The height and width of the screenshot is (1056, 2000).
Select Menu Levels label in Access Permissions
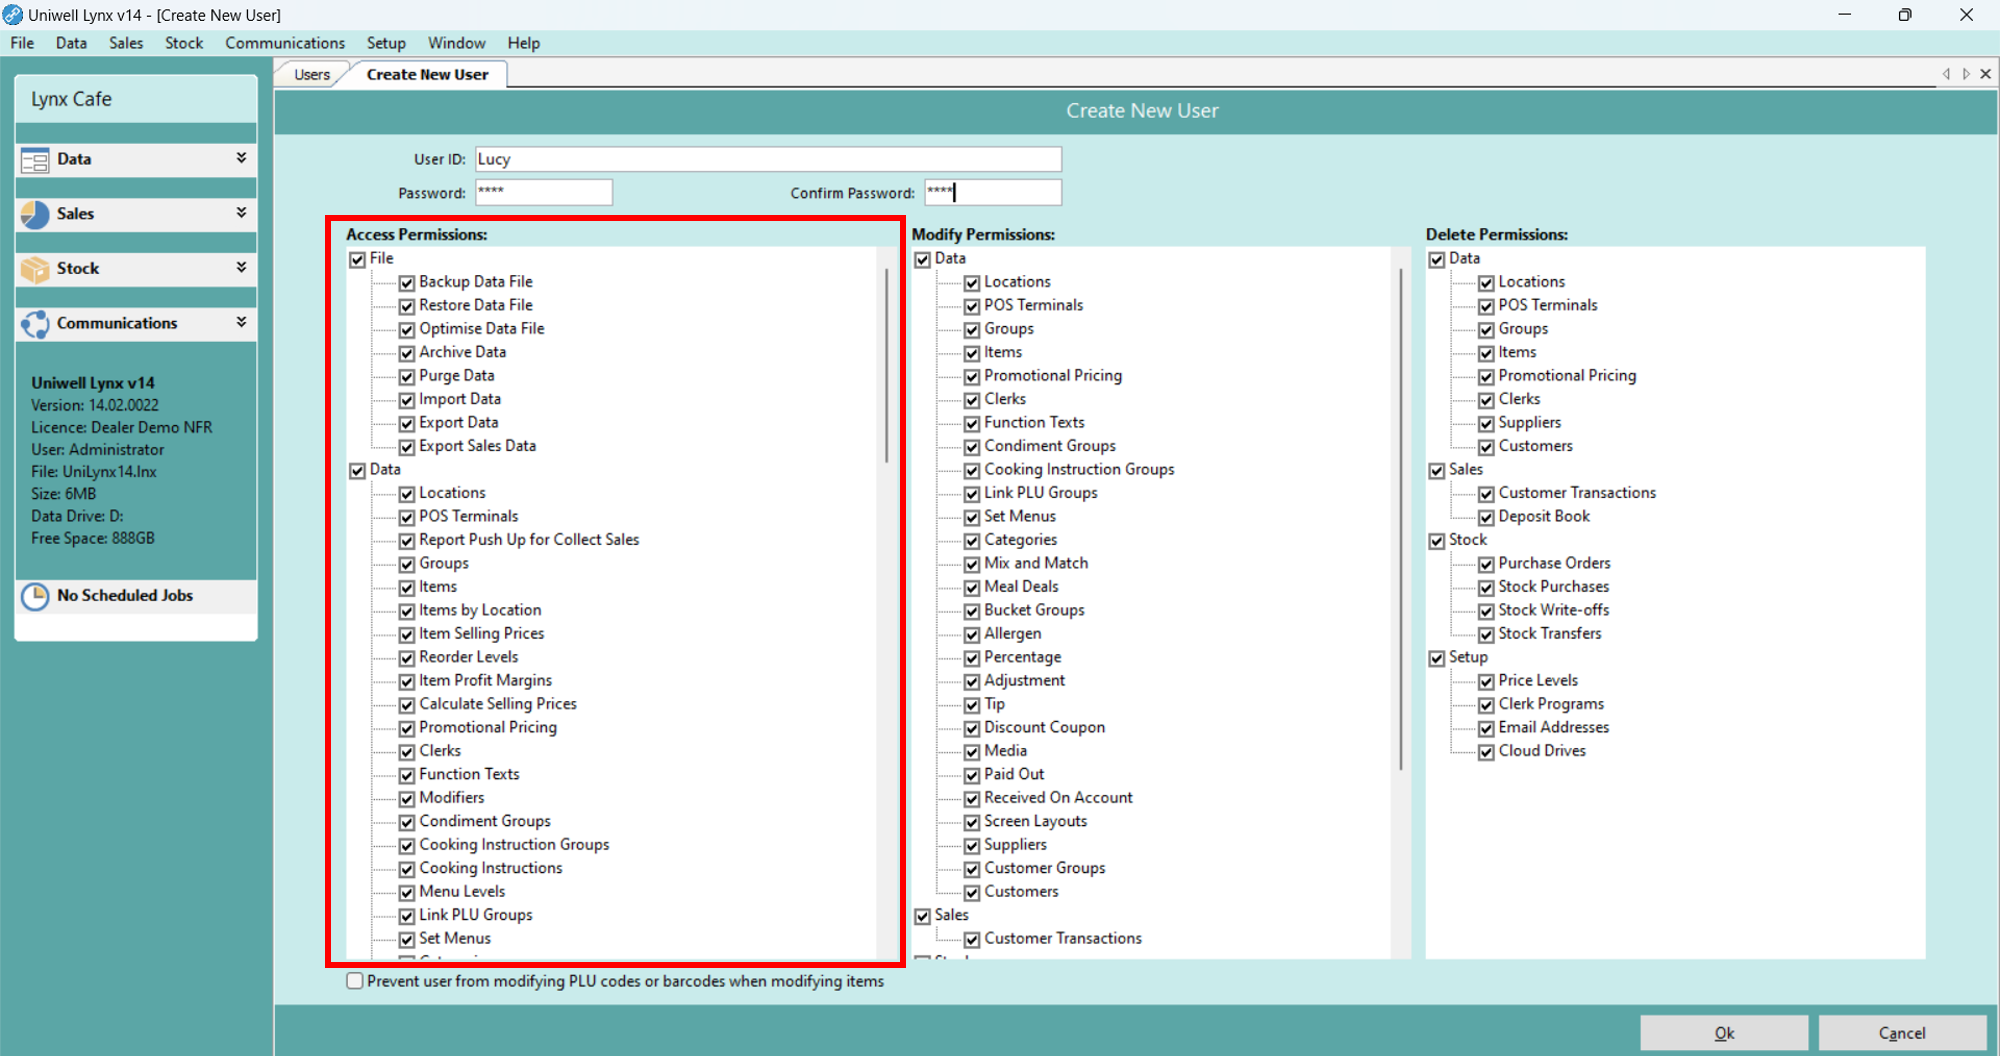click(462, 891)
